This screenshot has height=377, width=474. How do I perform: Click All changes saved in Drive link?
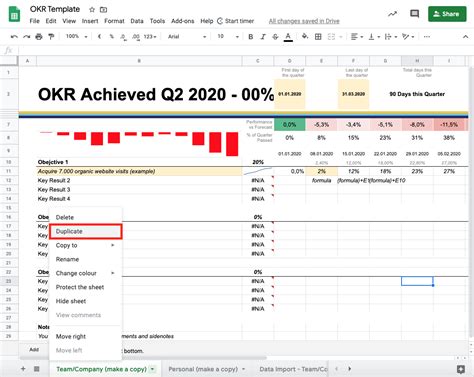(304, 21)
